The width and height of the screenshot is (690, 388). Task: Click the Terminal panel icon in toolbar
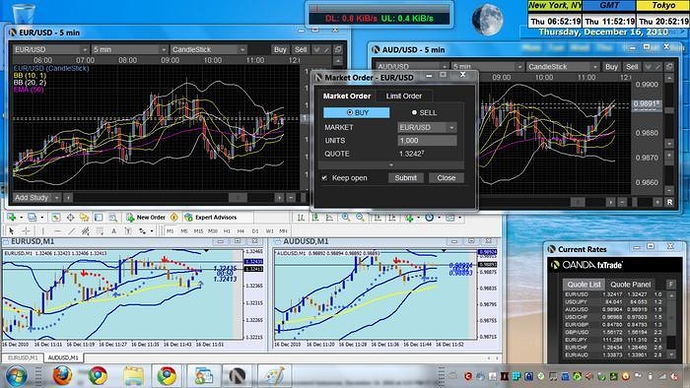pos(99,217)
